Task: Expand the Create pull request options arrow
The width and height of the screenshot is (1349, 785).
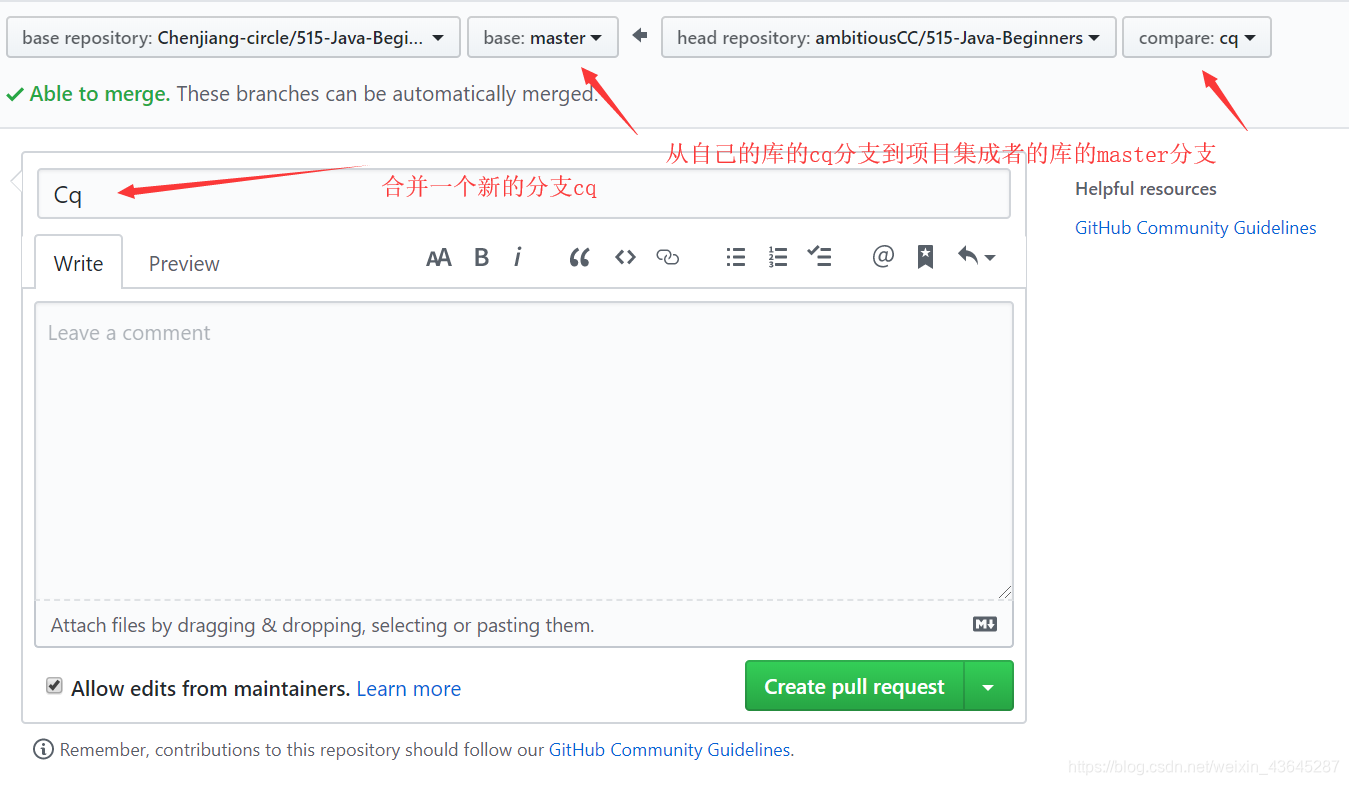Action: click(989, 686)
